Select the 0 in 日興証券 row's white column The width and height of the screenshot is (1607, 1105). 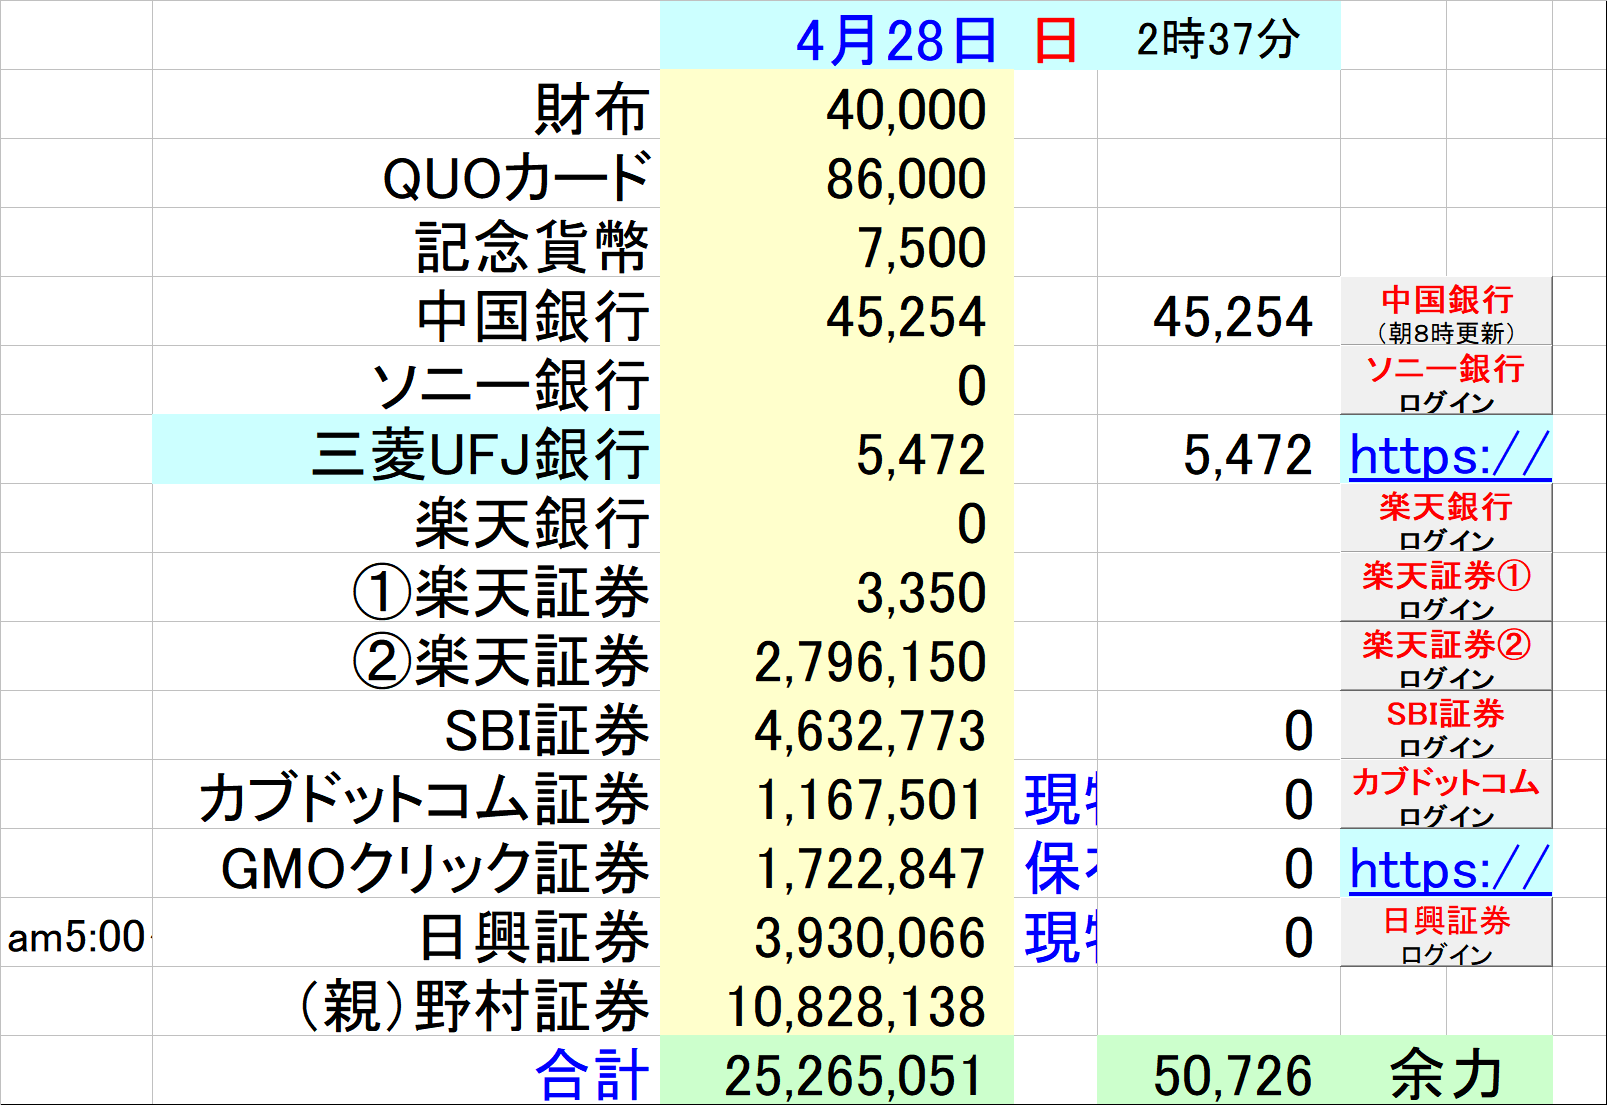tap(1219, 933)
